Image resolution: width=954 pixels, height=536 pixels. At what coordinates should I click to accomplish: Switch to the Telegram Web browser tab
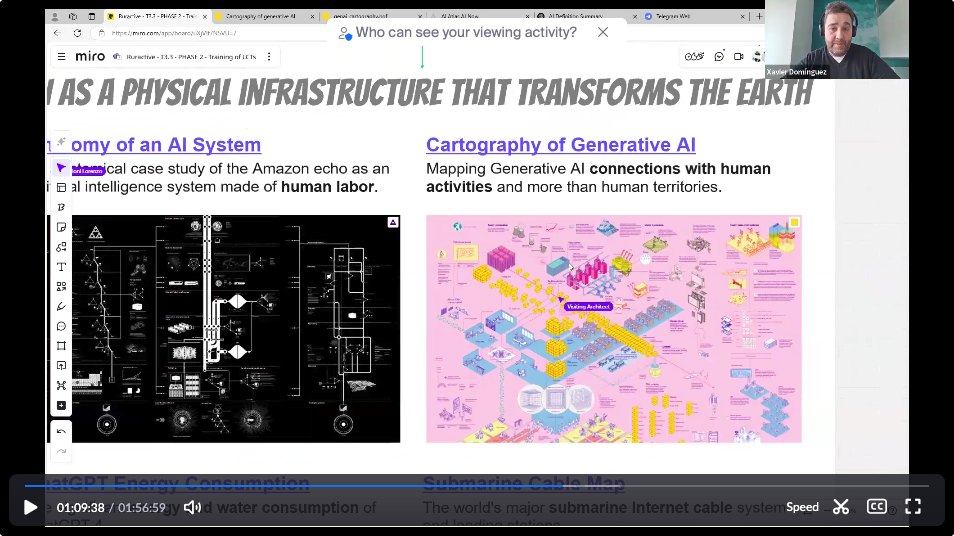point(677,17)
